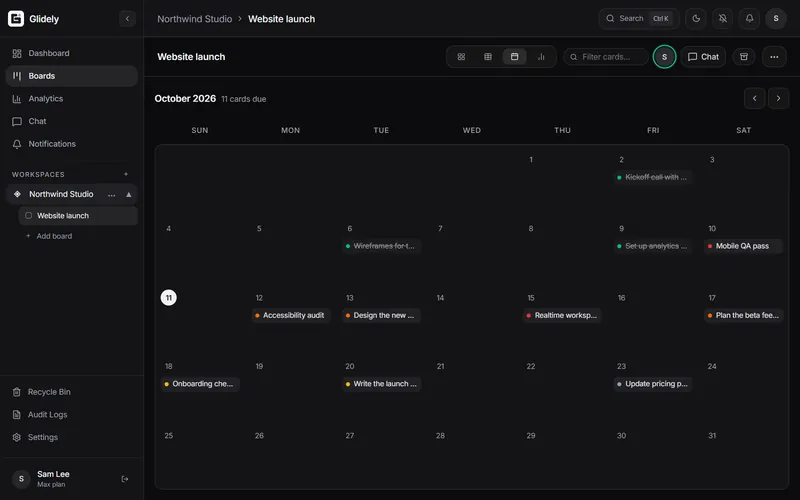The width and height of the screenshot is (800, 500).
Task: Click Sam Lee avatar in sidebar footer
Action: (21, 479)
